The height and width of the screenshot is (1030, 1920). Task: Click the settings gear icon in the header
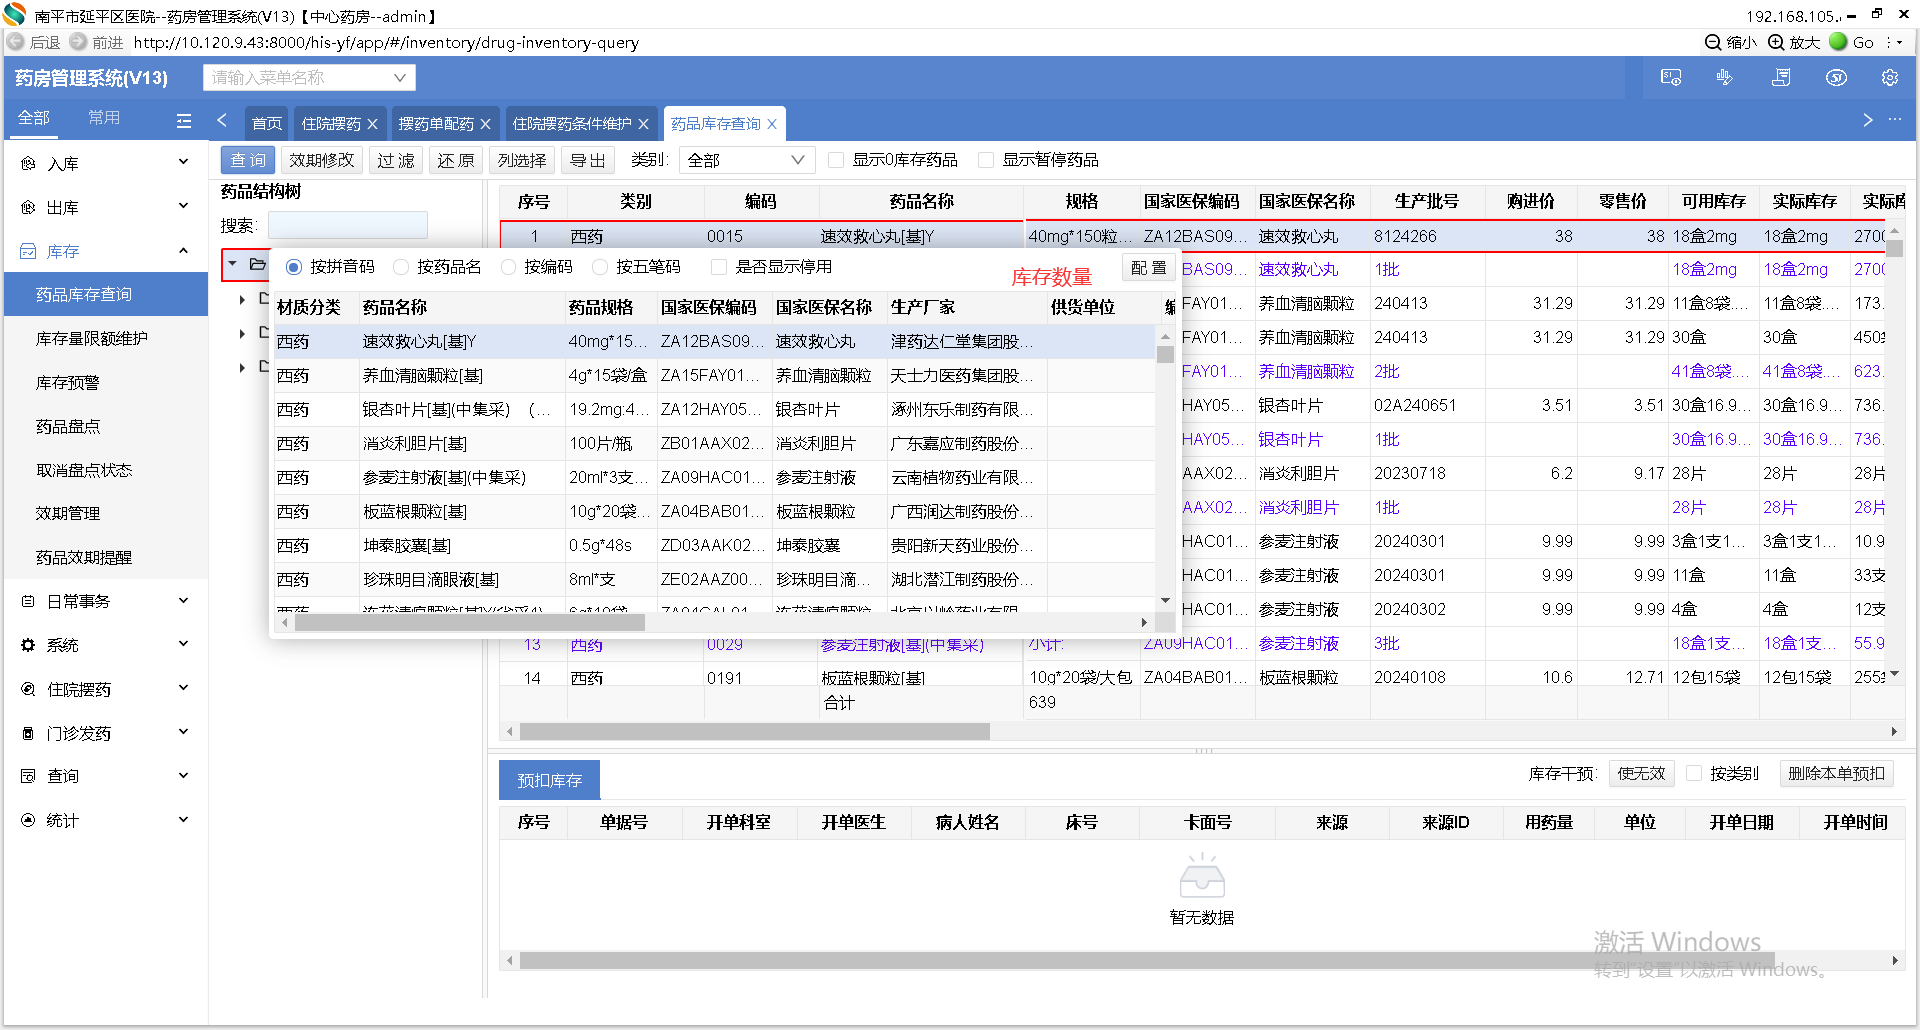[x=1889, y=78]
